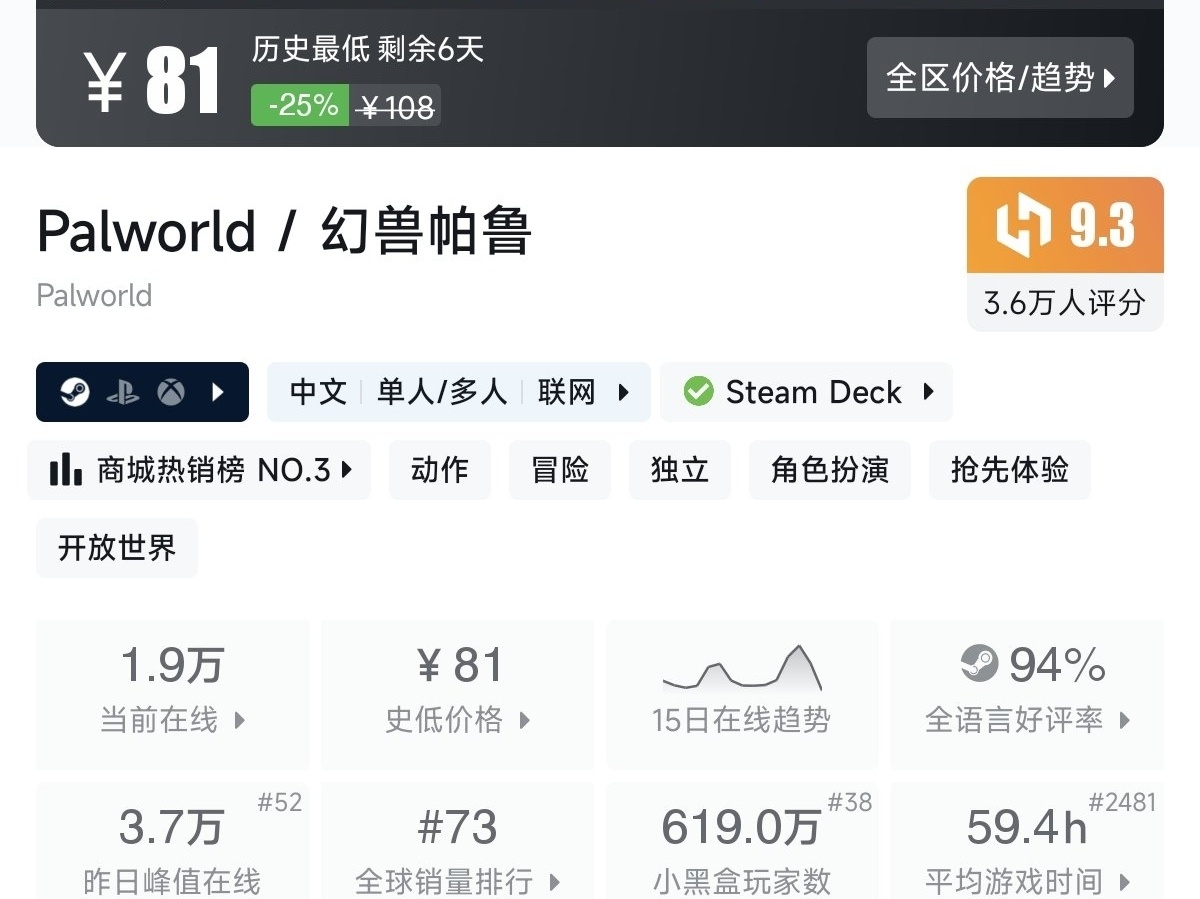Click the -25% discount badge

[300, 105]
